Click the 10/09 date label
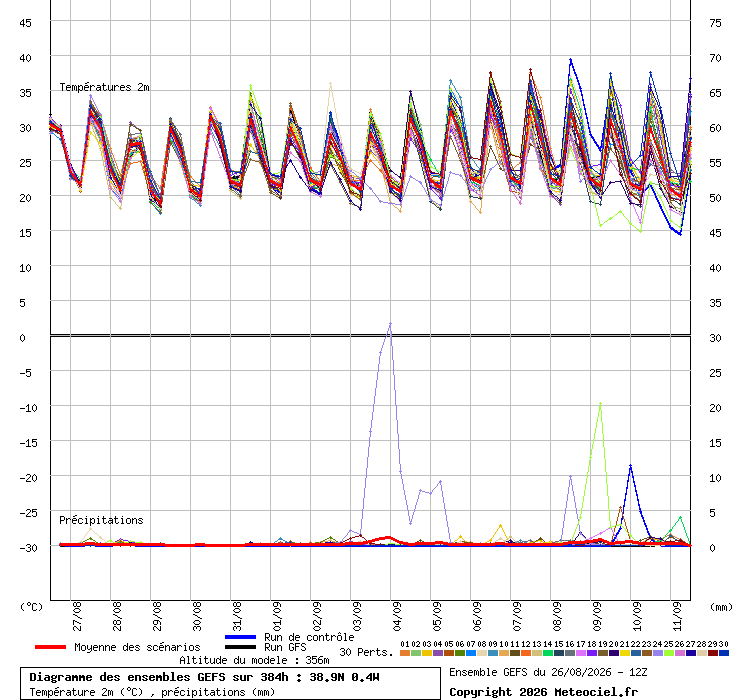Viewport: 740px width, 700px height. tap(637, 616)
